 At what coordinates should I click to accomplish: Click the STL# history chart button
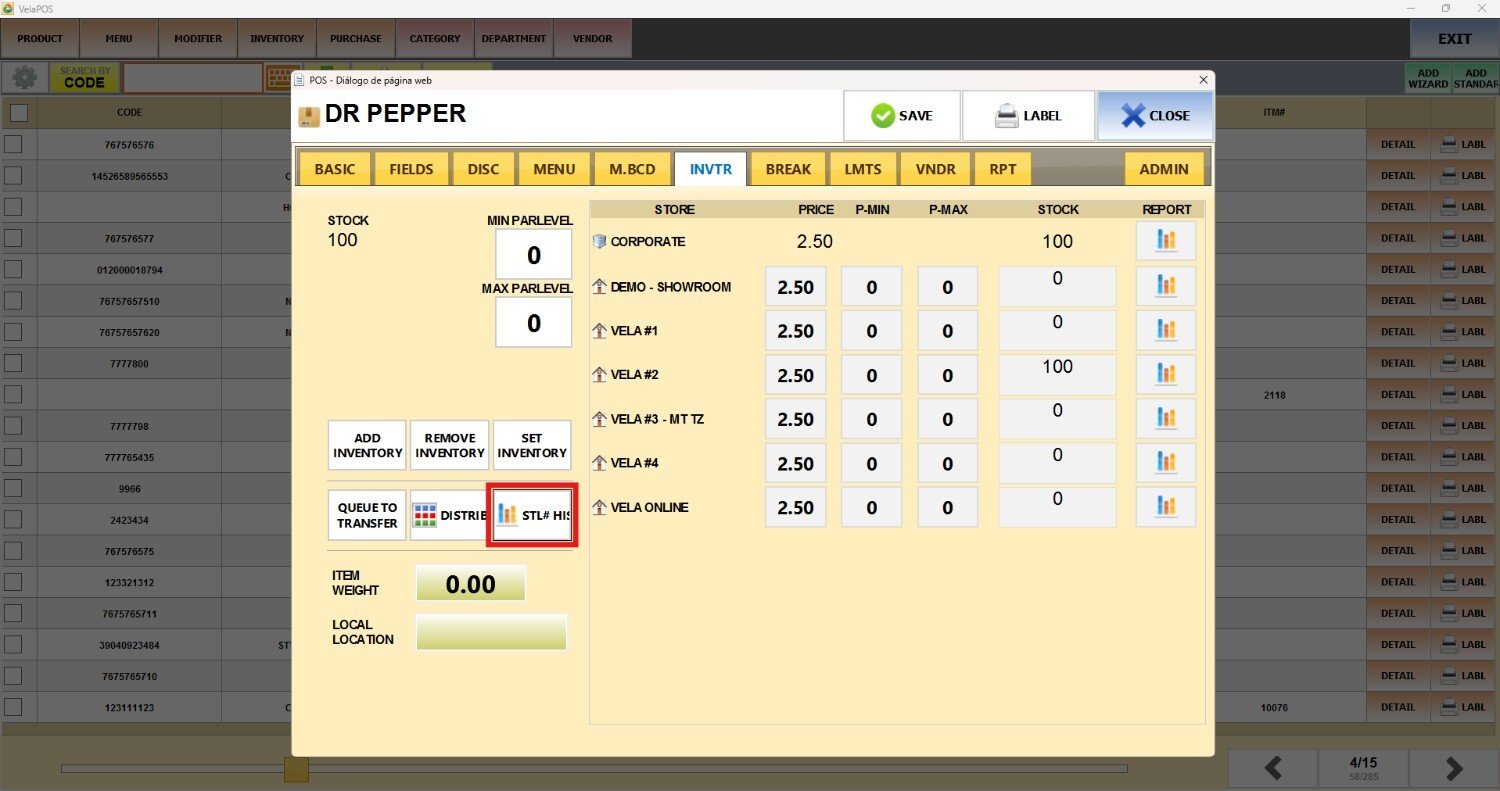click(x=532, y=515)
